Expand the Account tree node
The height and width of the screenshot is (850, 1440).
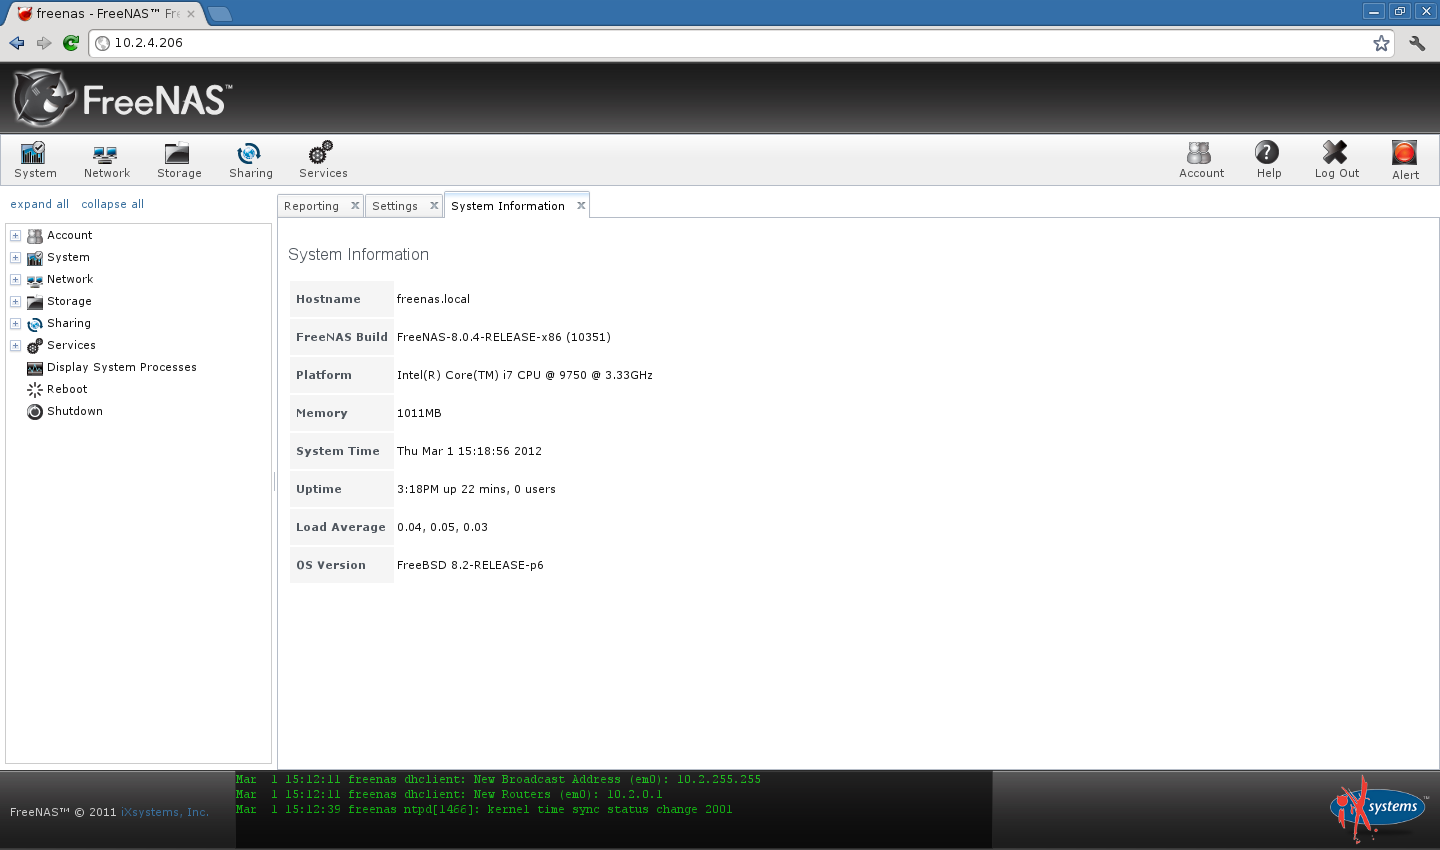[15, 236]
